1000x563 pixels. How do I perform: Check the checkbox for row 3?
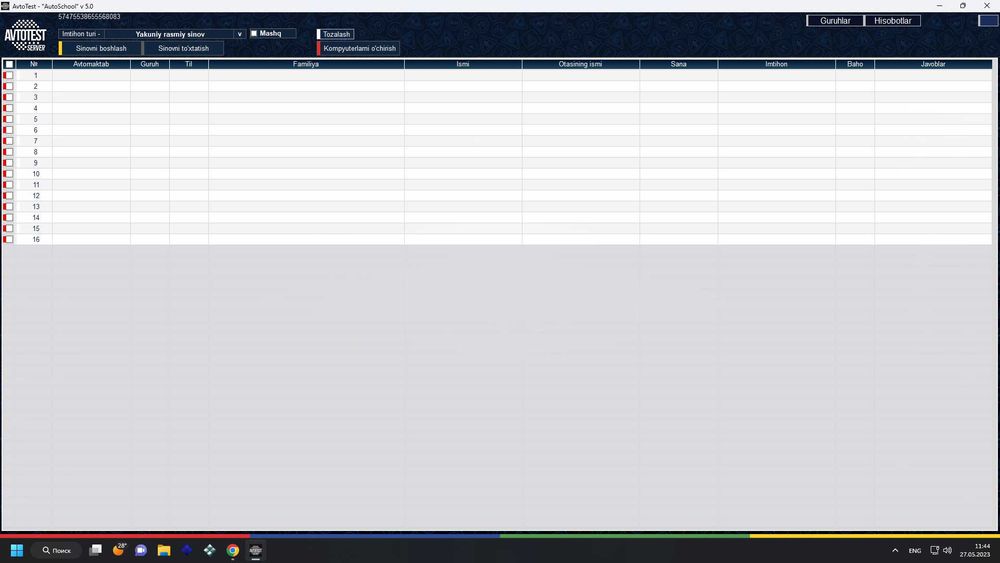tap(9, 97)
